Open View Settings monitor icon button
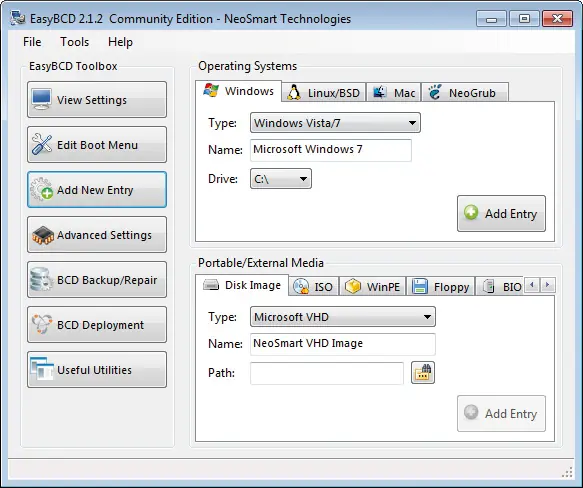The height and width of the screenshot is (488, 583). point(41,99)
